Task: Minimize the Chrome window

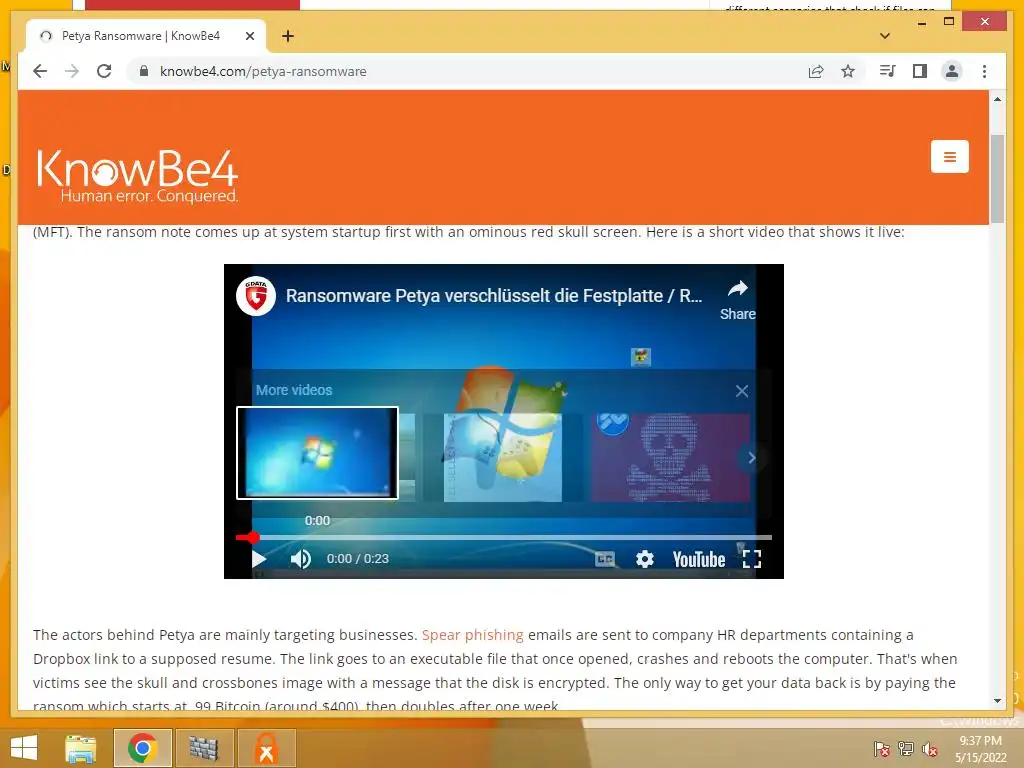Action: (x=921, y=22)
